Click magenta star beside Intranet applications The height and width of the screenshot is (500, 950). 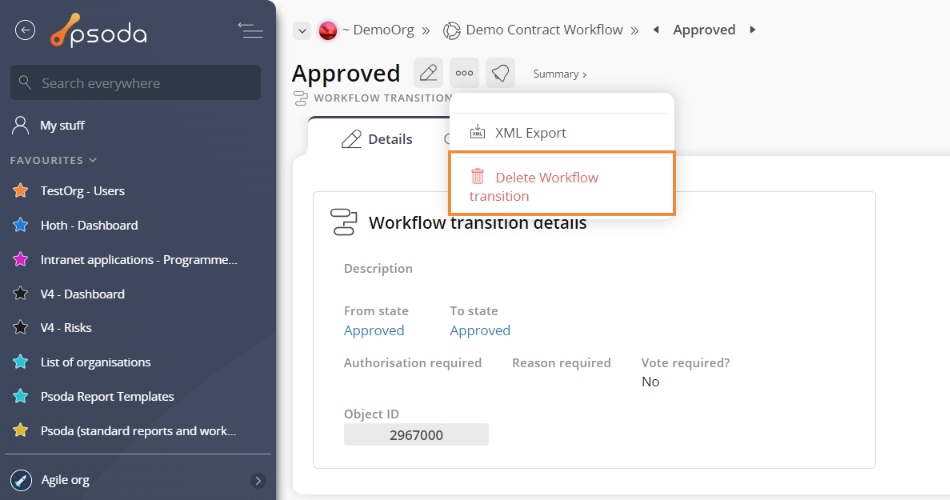[x=21, y=259]
